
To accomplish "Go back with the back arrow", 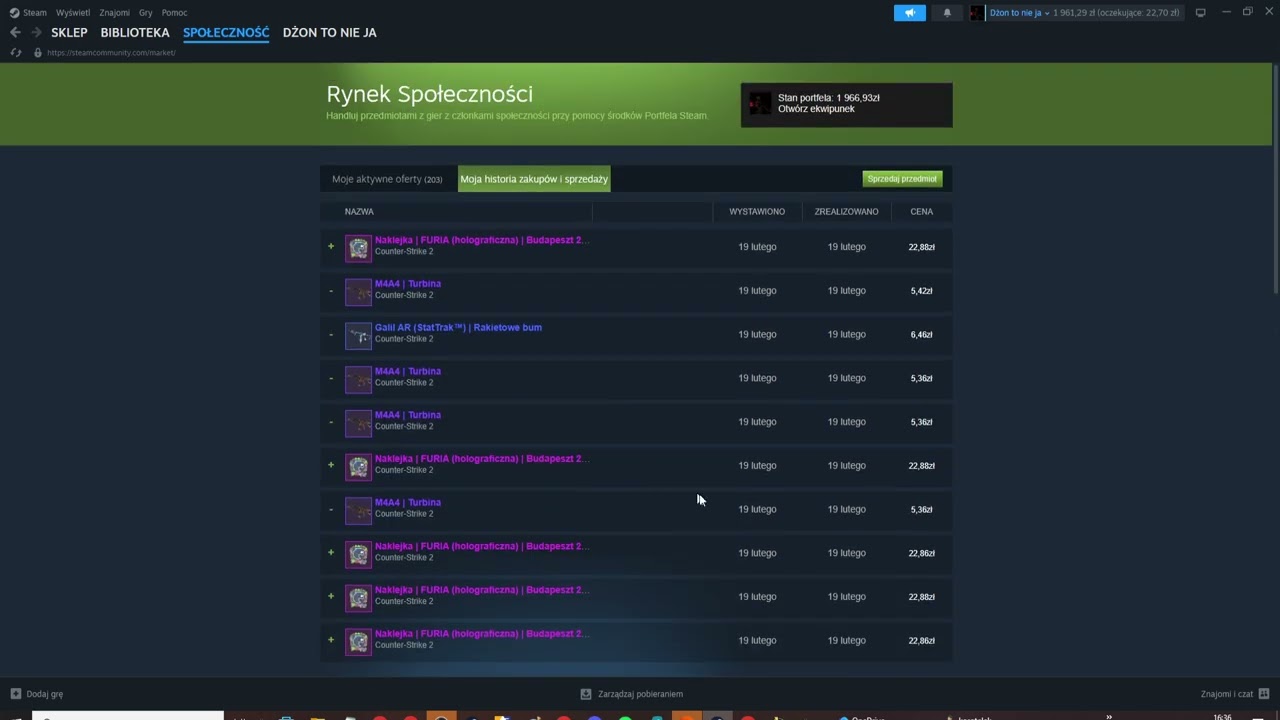I will pyautogui.click(x=15, y=32).
